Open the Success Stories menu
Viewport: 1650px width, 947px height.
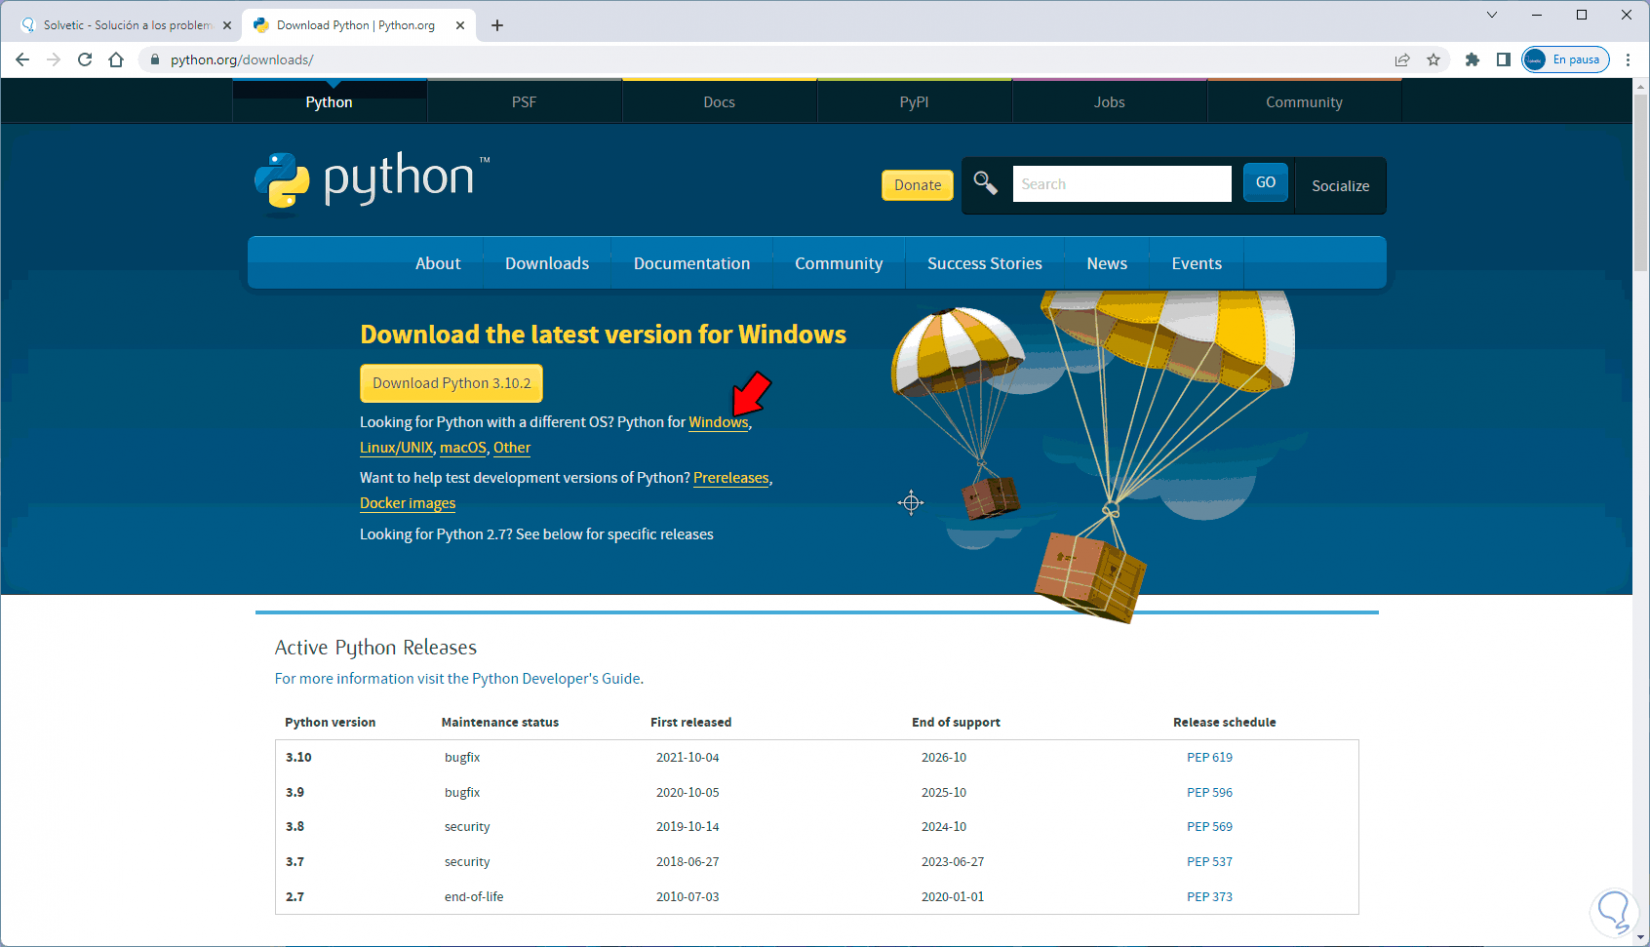point(985,263)
